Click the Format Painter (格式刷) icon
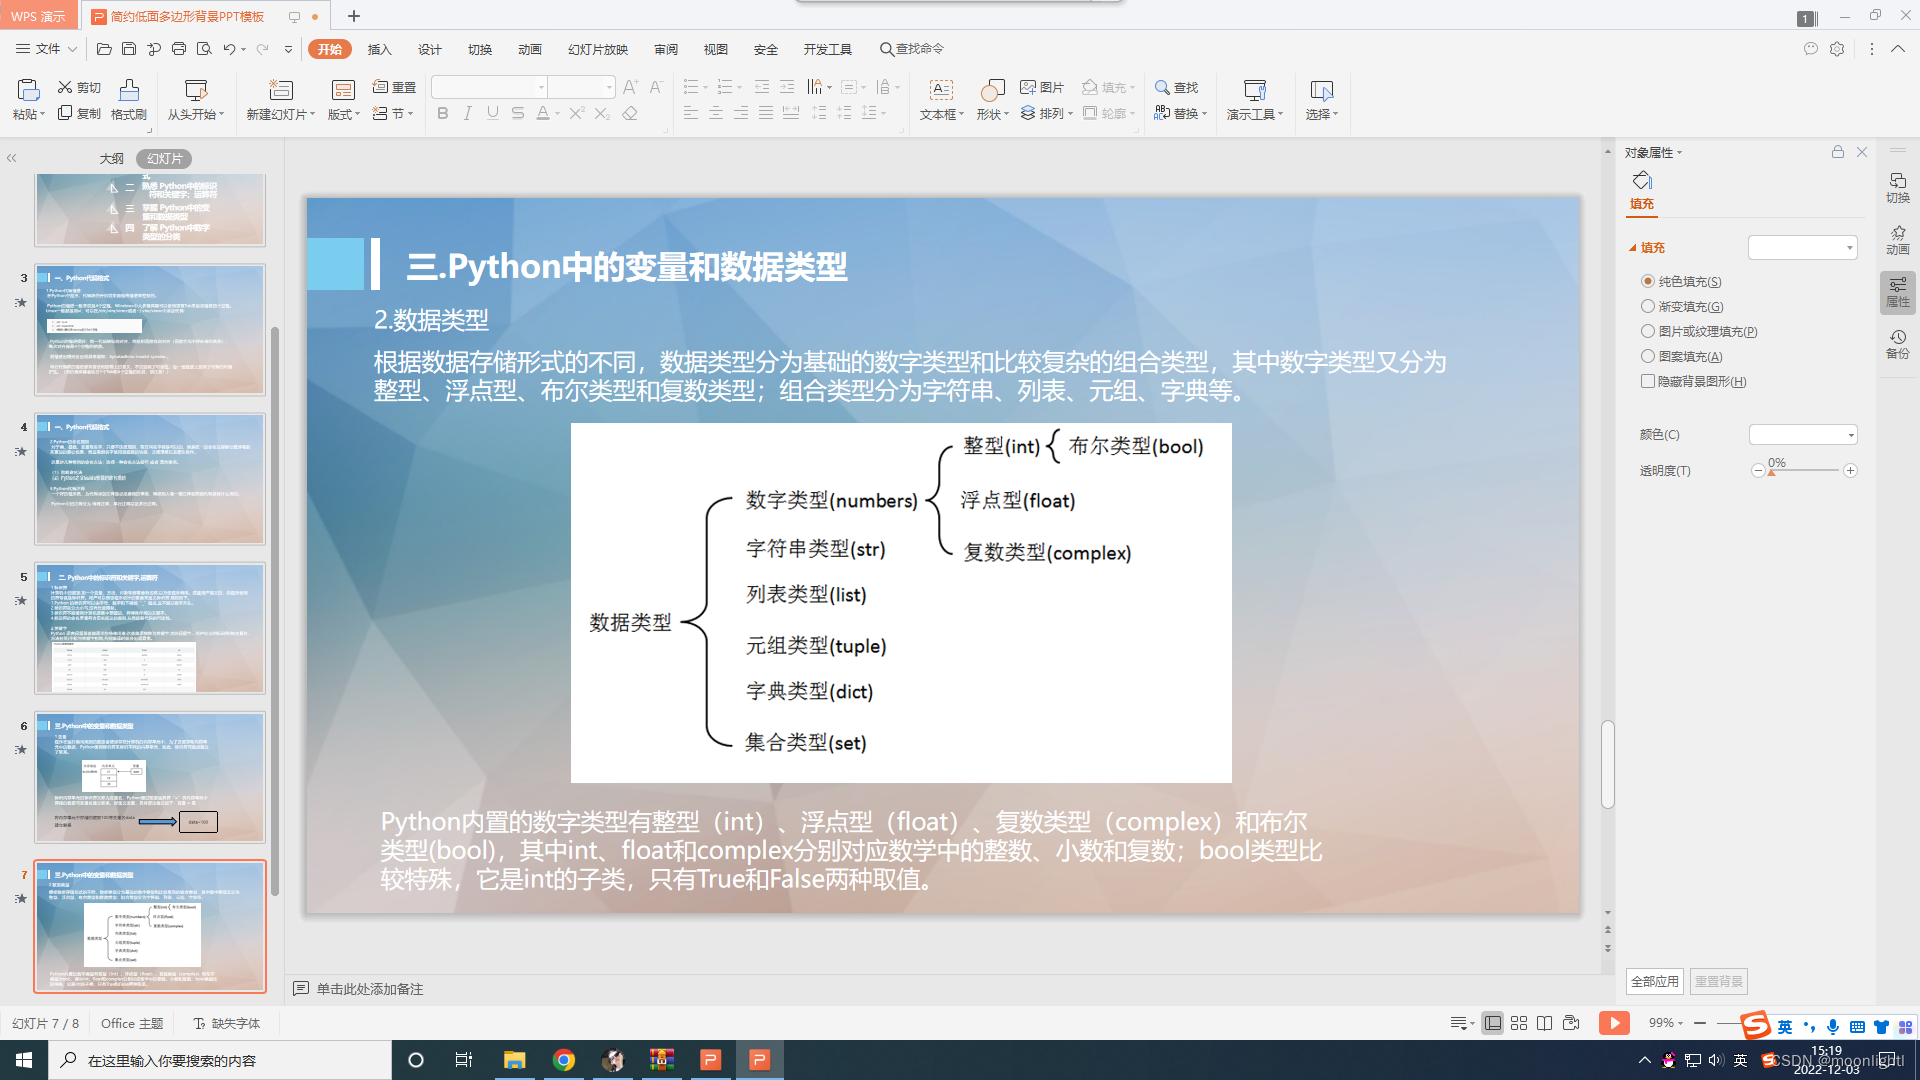The height and width of the screenshot is (1080, 1920). pyautogui.click(x=129, y=90)
